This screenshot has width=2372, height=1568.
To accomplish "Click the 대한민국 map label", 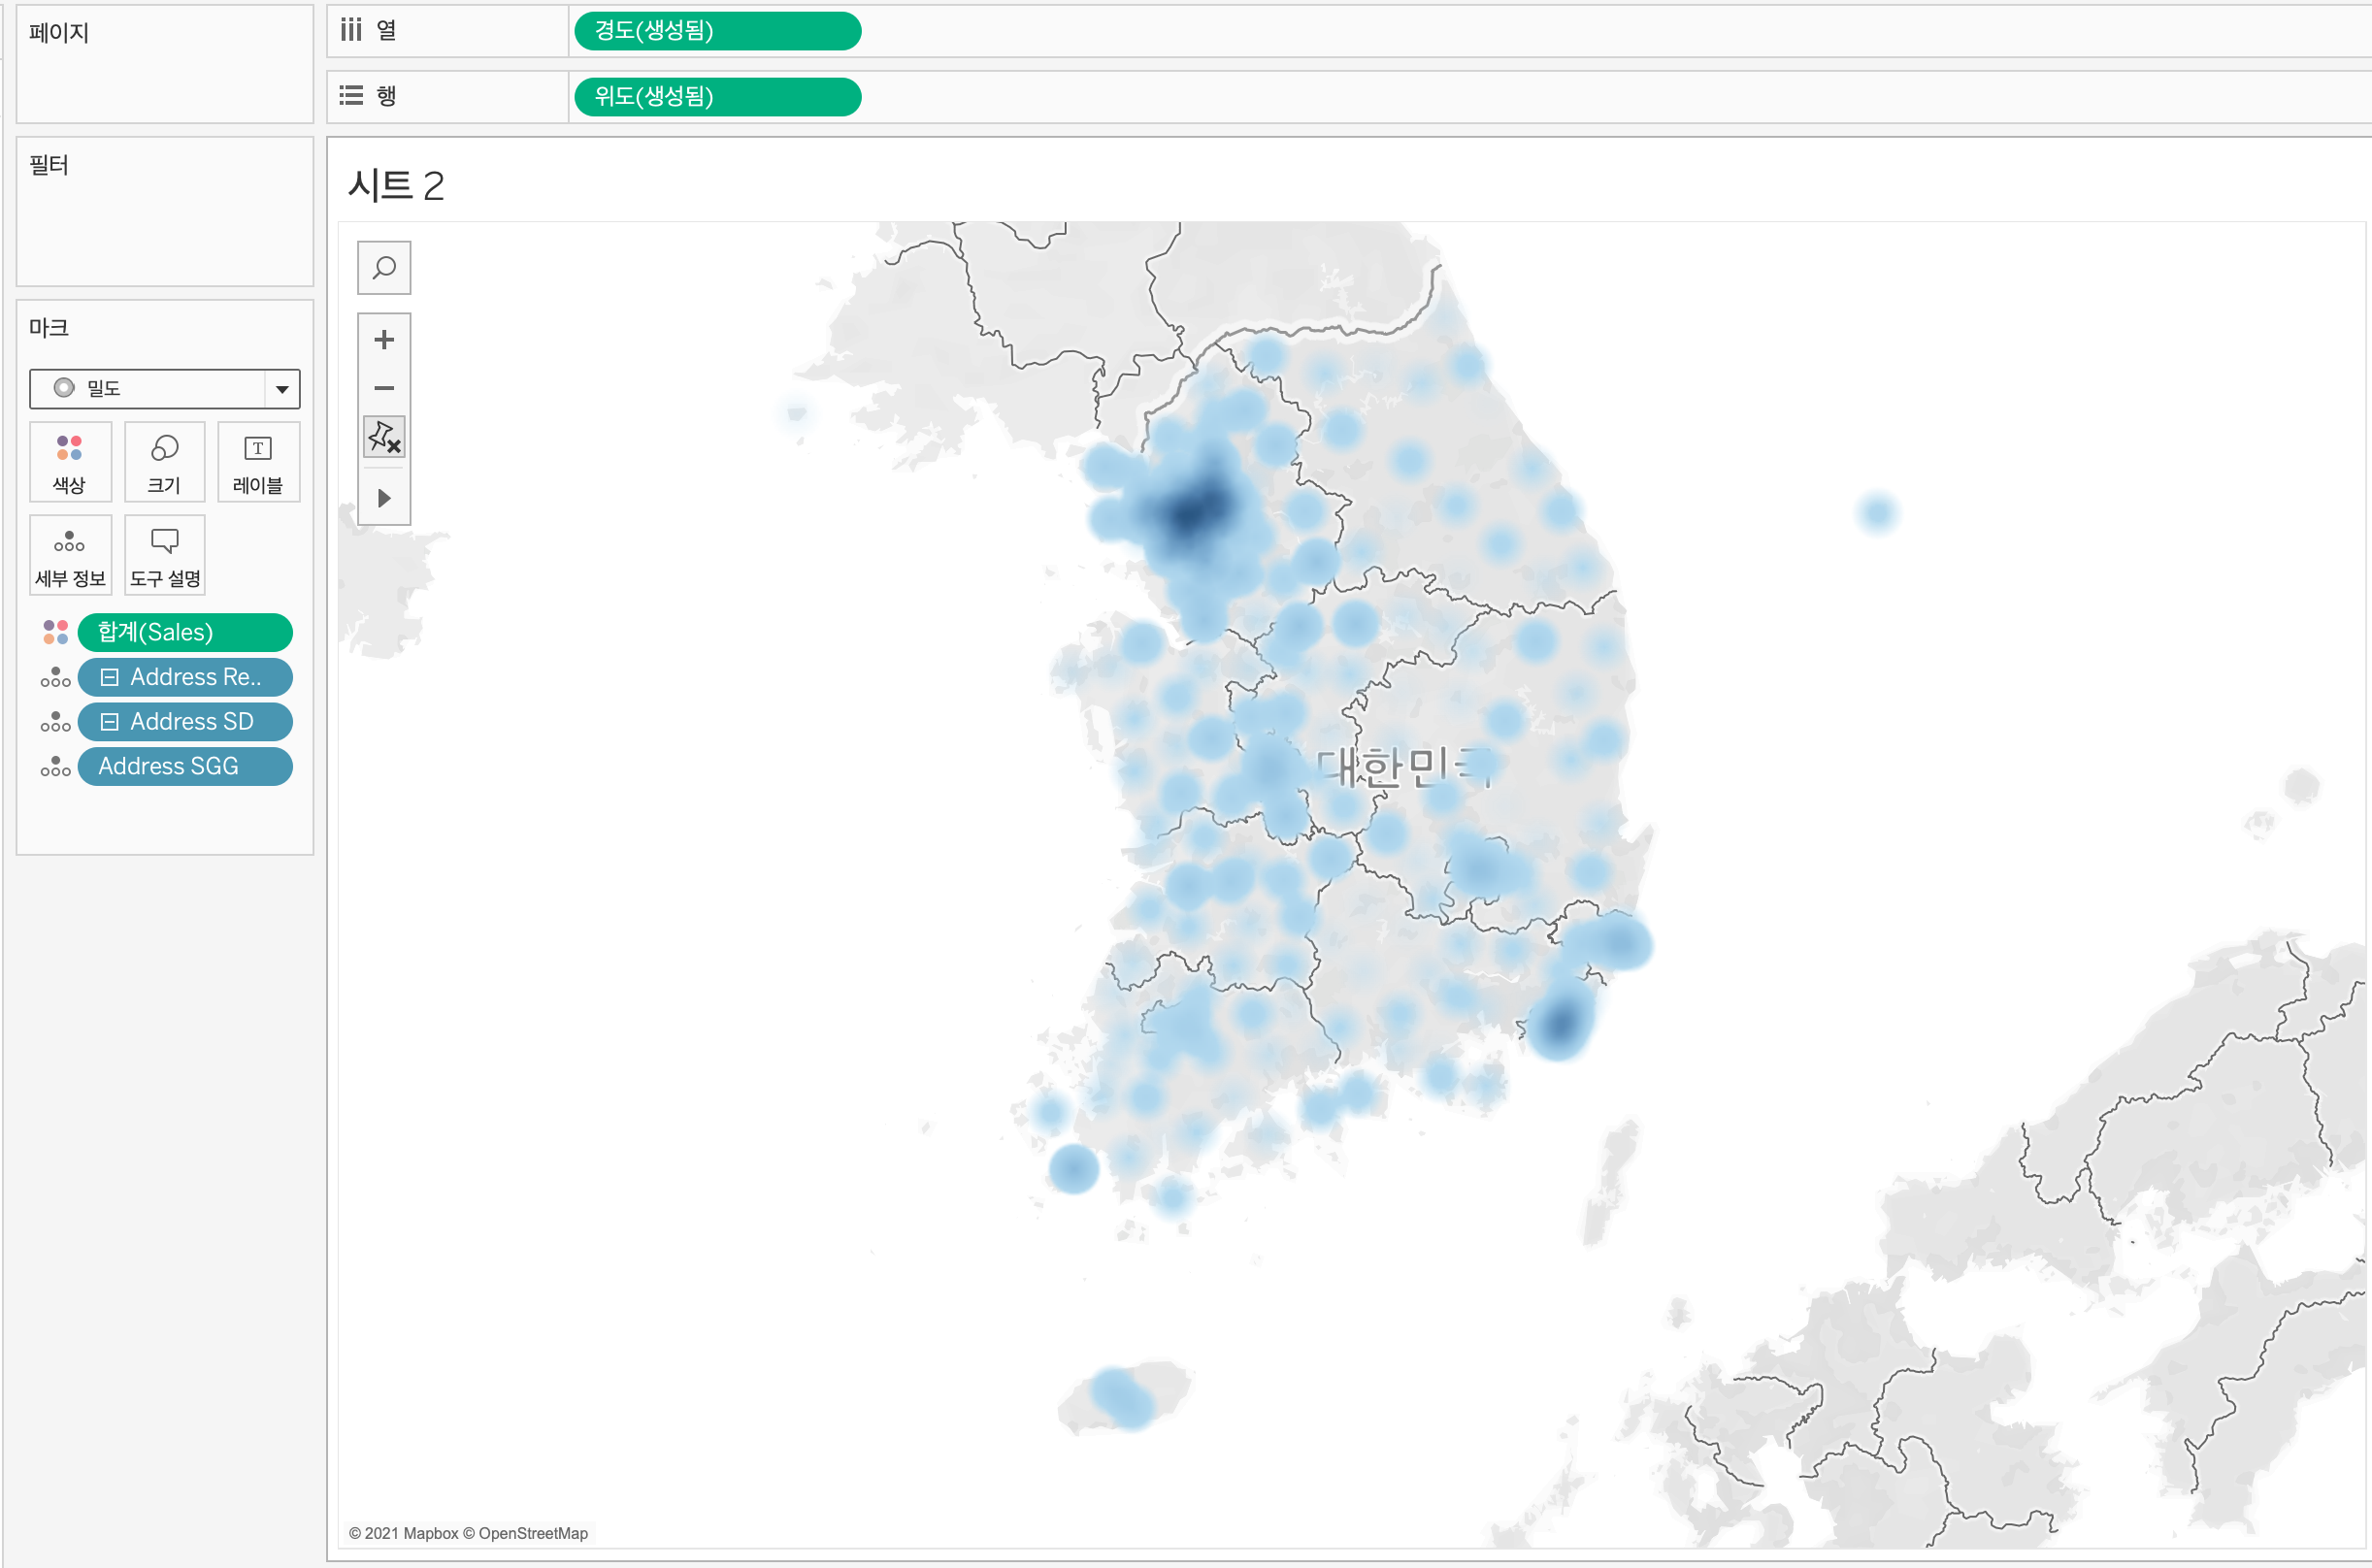I will point(1405,768).
